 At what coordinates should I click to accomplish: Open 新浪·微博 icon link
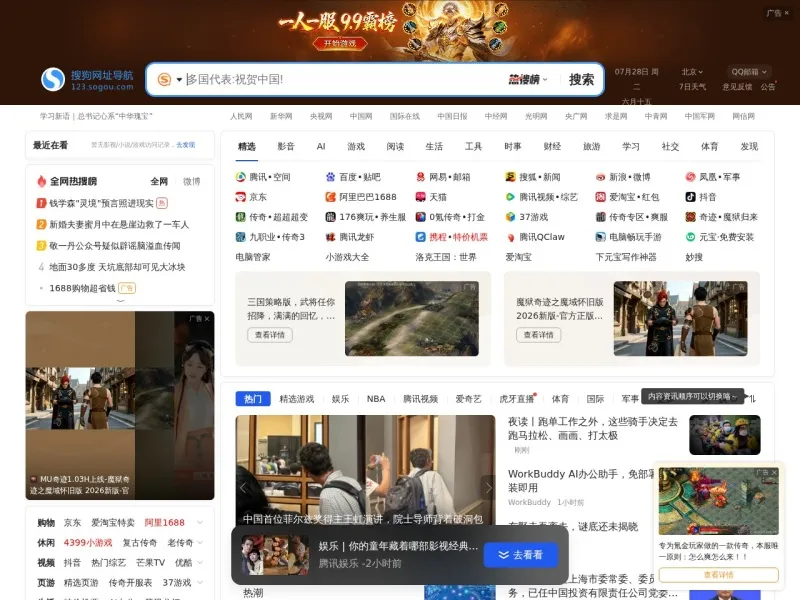click(601, 177)
